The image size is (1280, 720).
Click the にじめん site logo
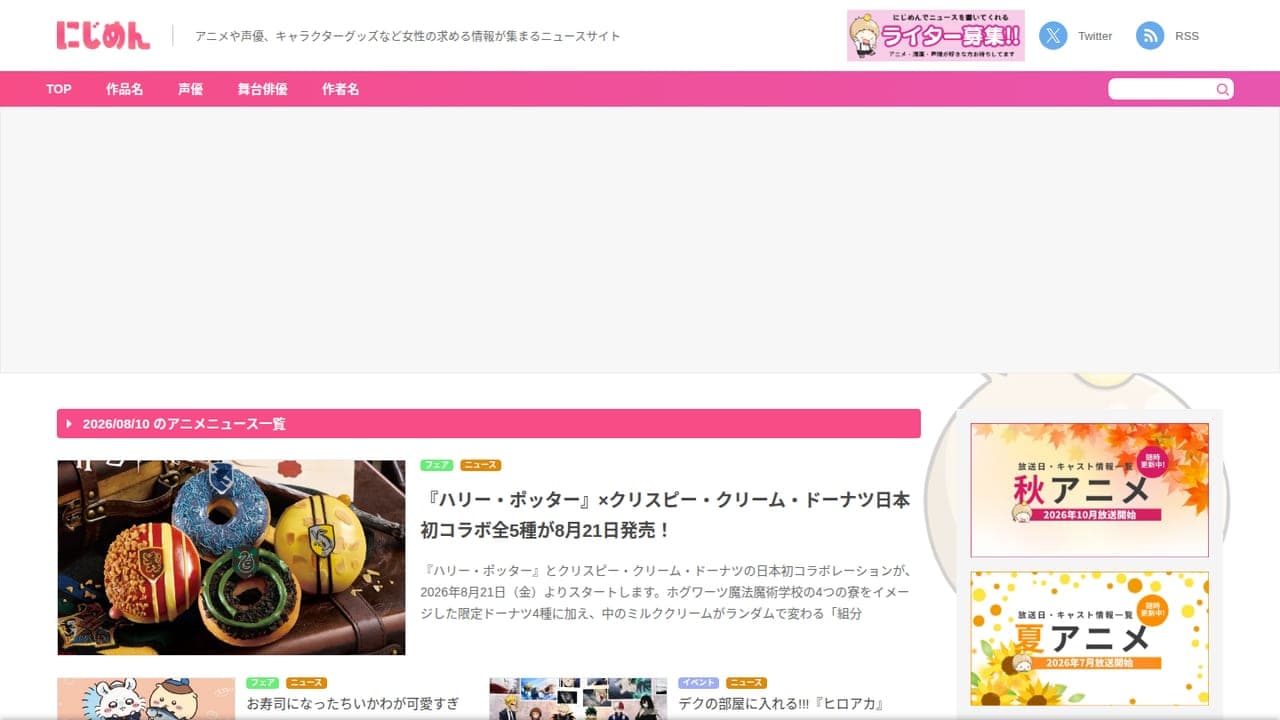click(x=103, y=35)
